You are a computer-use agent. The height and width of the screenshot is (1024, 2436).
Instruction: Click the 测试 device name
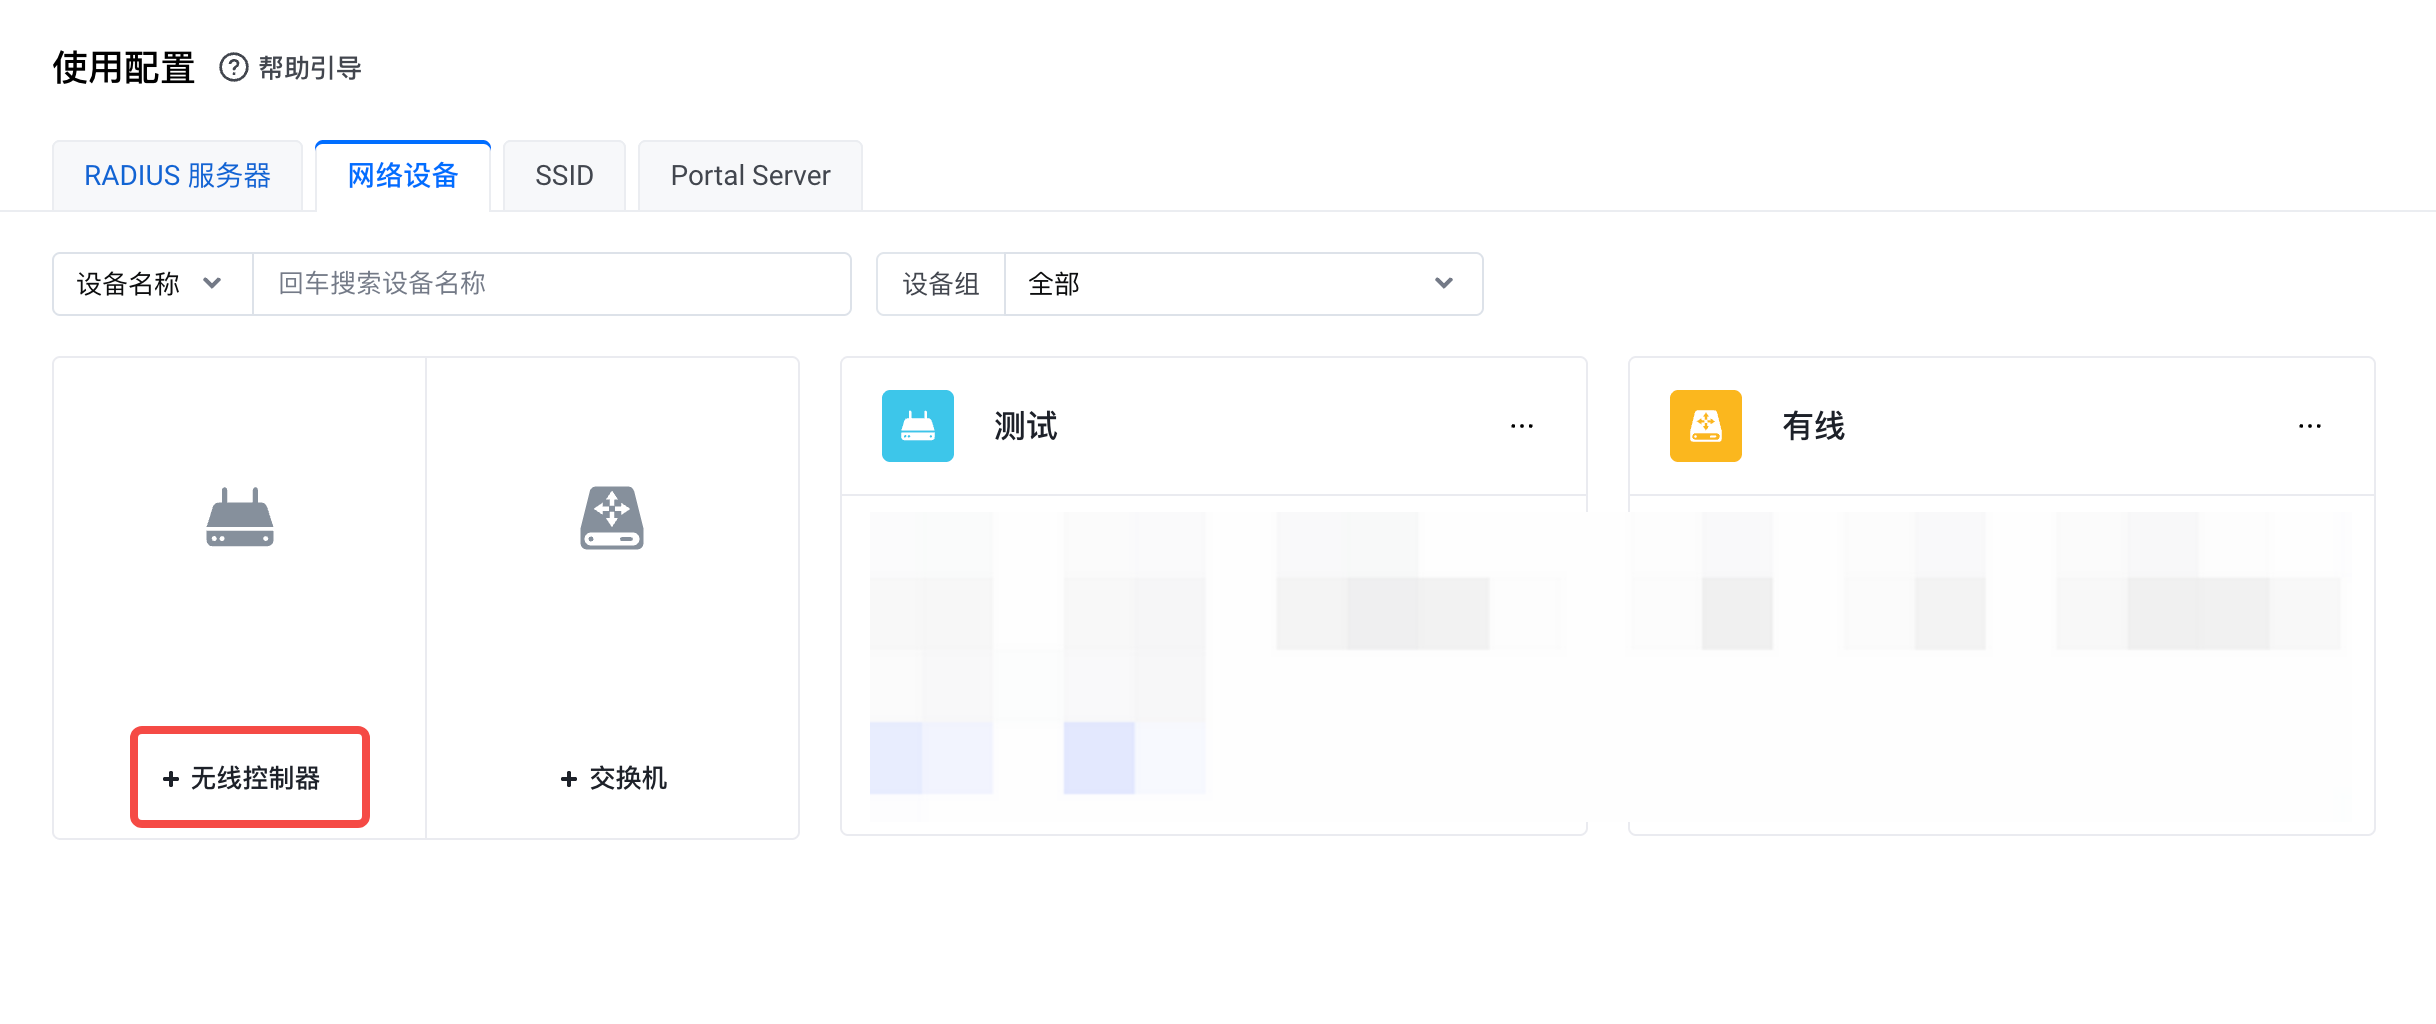point(1025,426)
